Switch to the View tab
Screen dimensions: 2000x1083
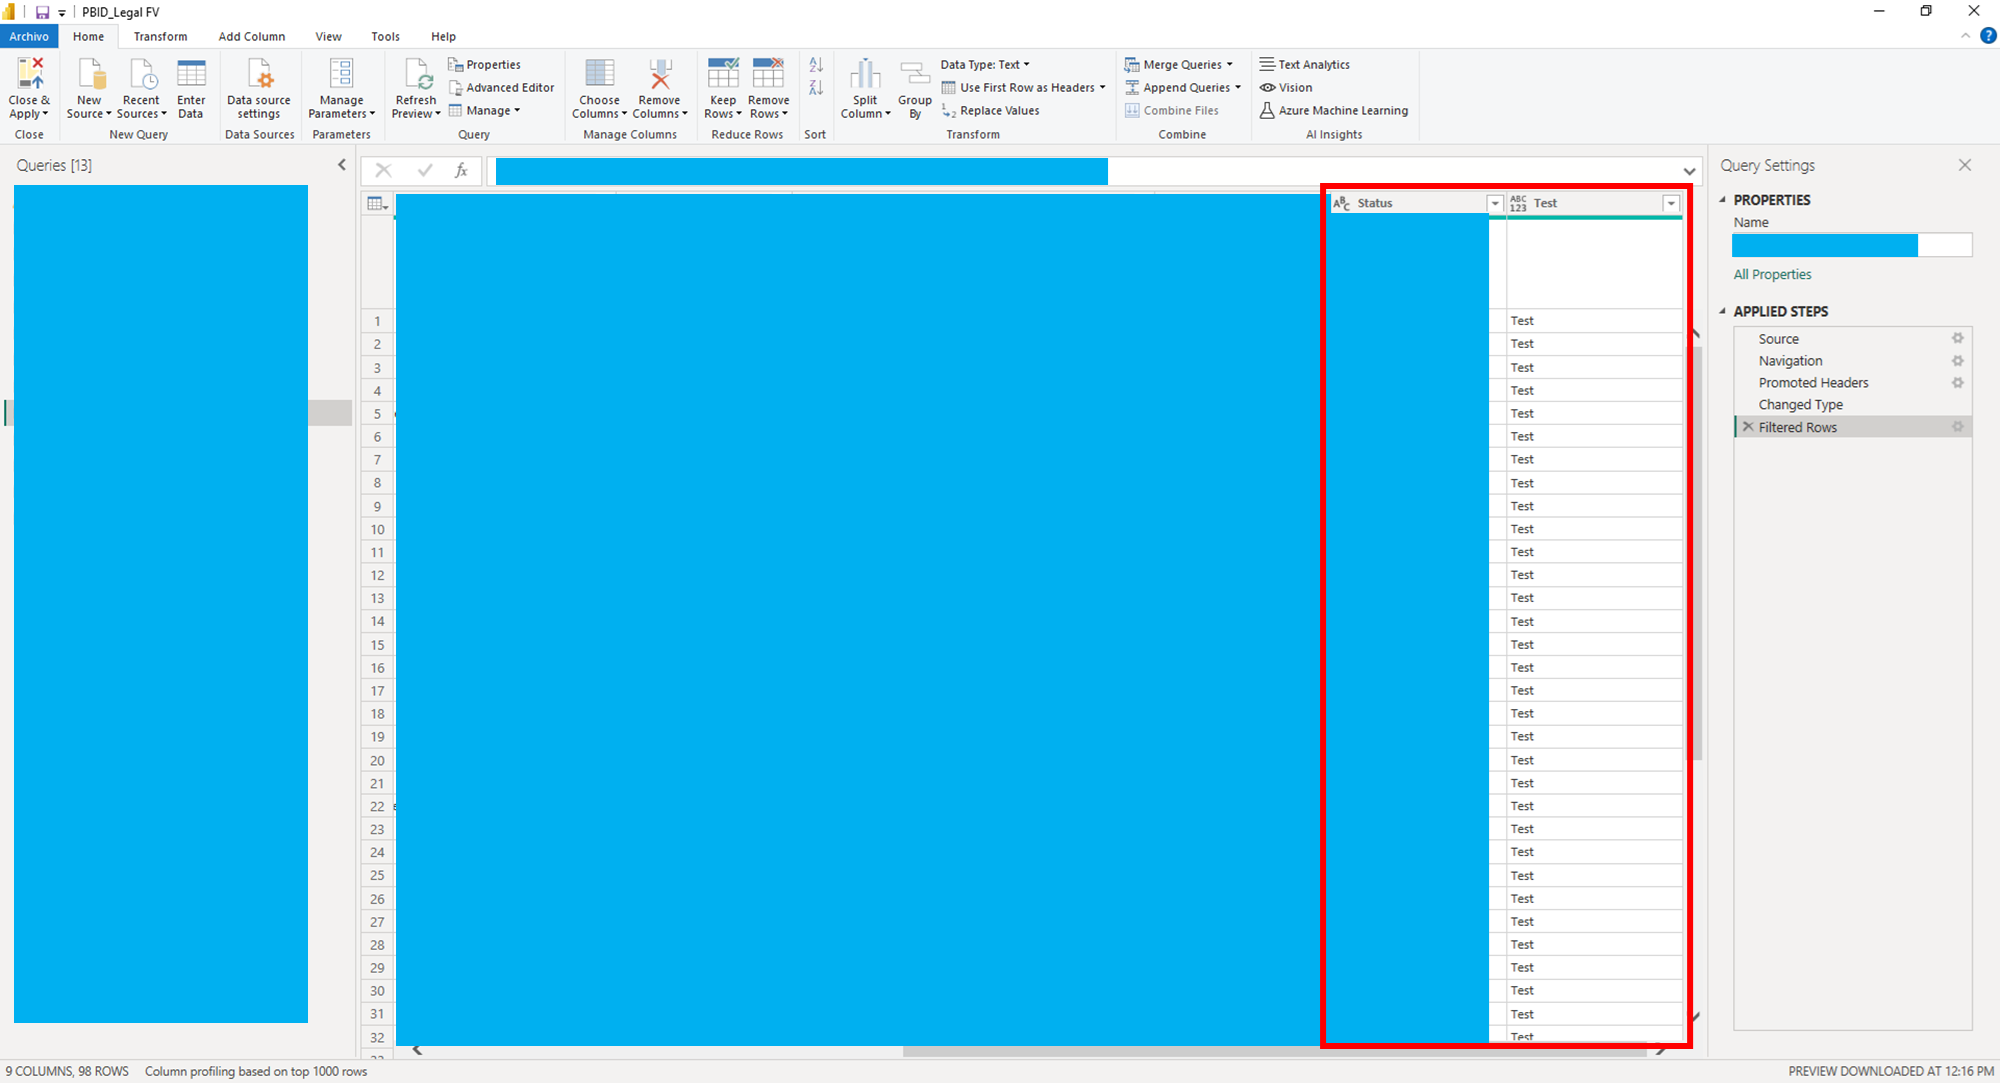coord(328,36)
